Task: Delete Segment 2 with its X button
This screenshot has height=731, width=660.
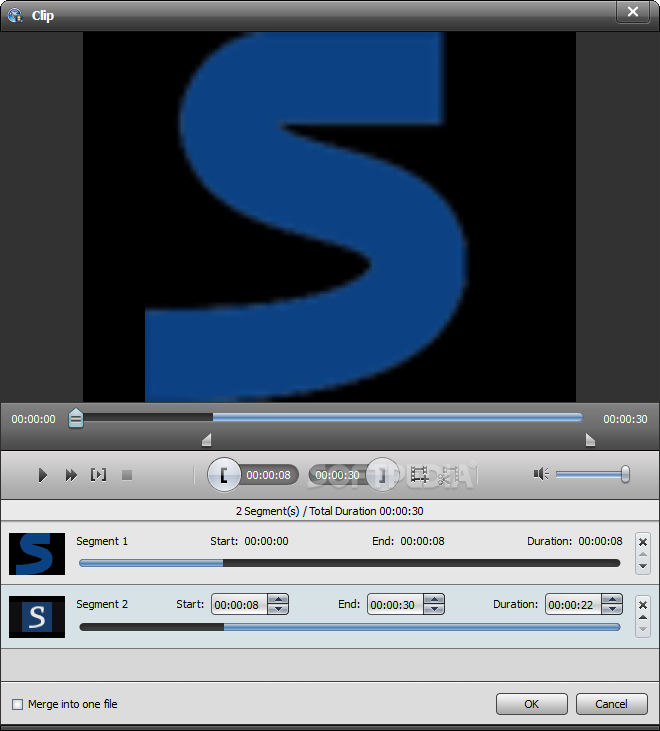Action: point(643,605)
